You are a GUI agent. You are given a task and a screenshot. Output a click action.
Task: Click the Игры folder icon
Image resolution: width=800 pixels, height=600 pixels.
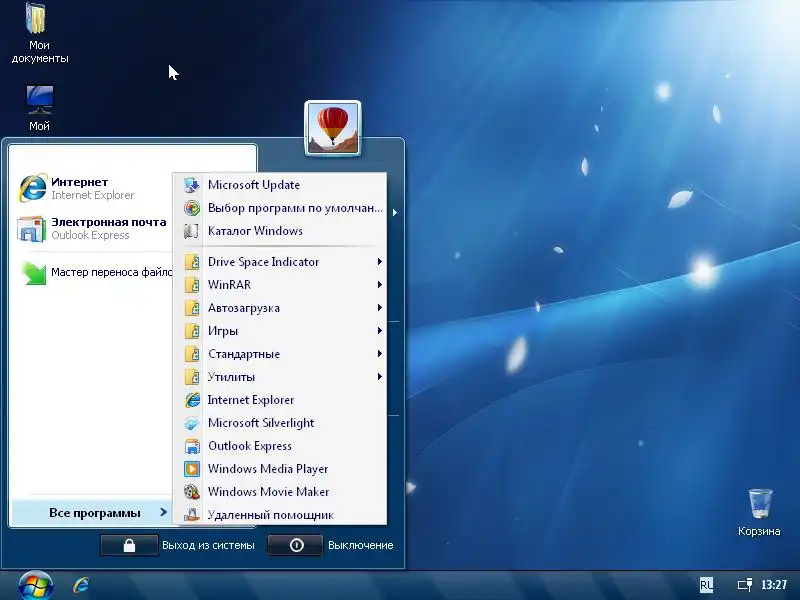[192, 331]
